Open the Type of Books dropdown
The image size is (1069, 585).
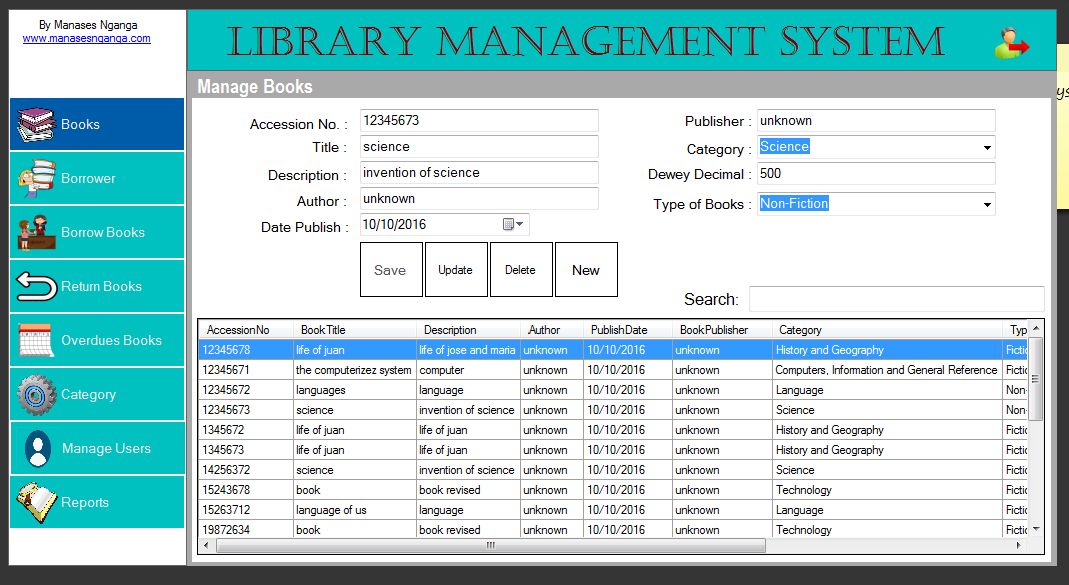(987, 205)
